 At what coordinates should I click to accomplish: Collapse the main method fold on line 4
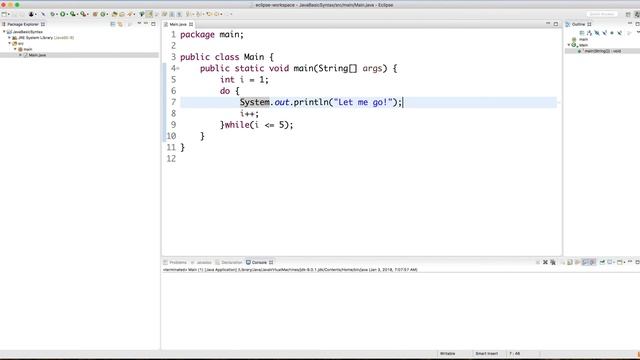(178, 69)
